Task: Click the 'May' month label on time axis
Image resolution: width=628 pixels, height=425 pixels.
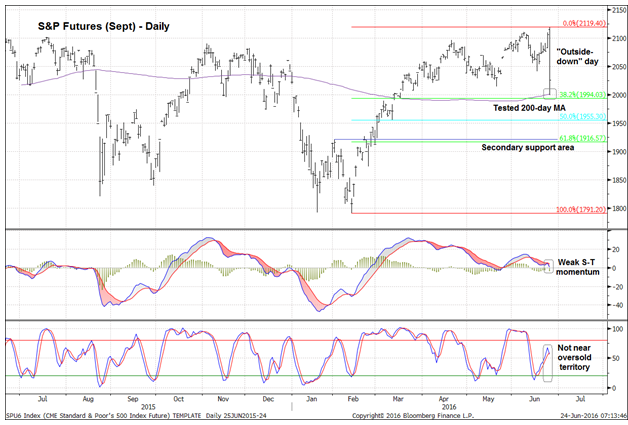Action: click(488, 399)
